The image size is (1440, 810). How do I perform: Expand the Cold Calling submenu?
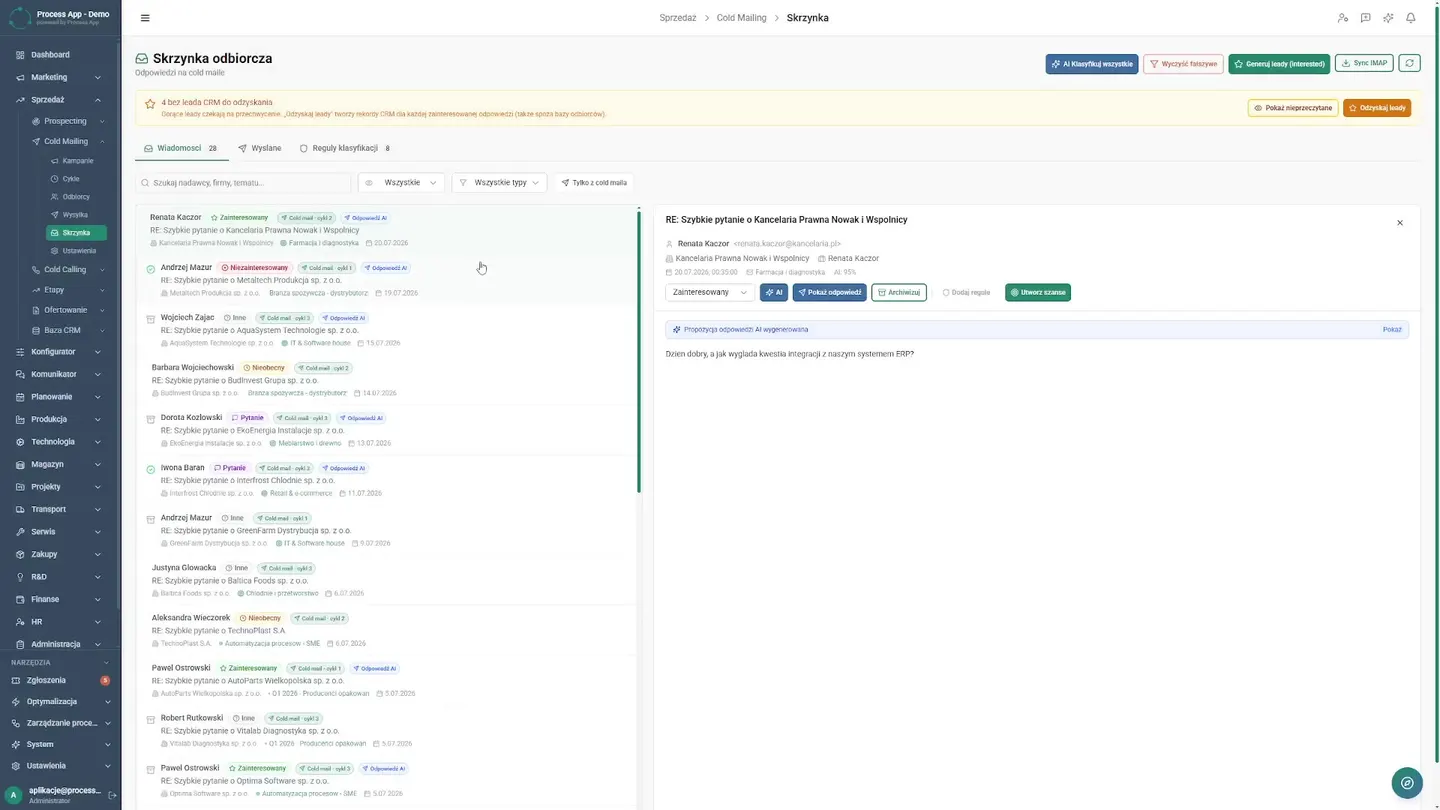pyautogui.click(x=68, y=270)
